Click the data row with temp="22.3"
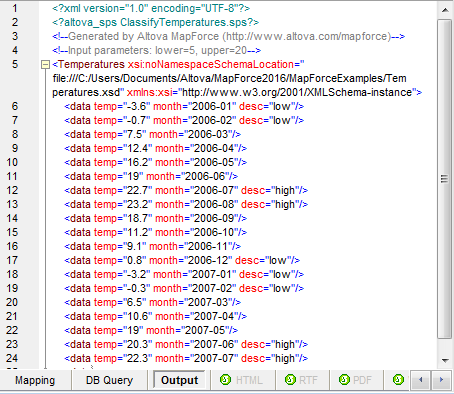Image resolution: width=454 pixels, height=394 pixels. (186, 358)
